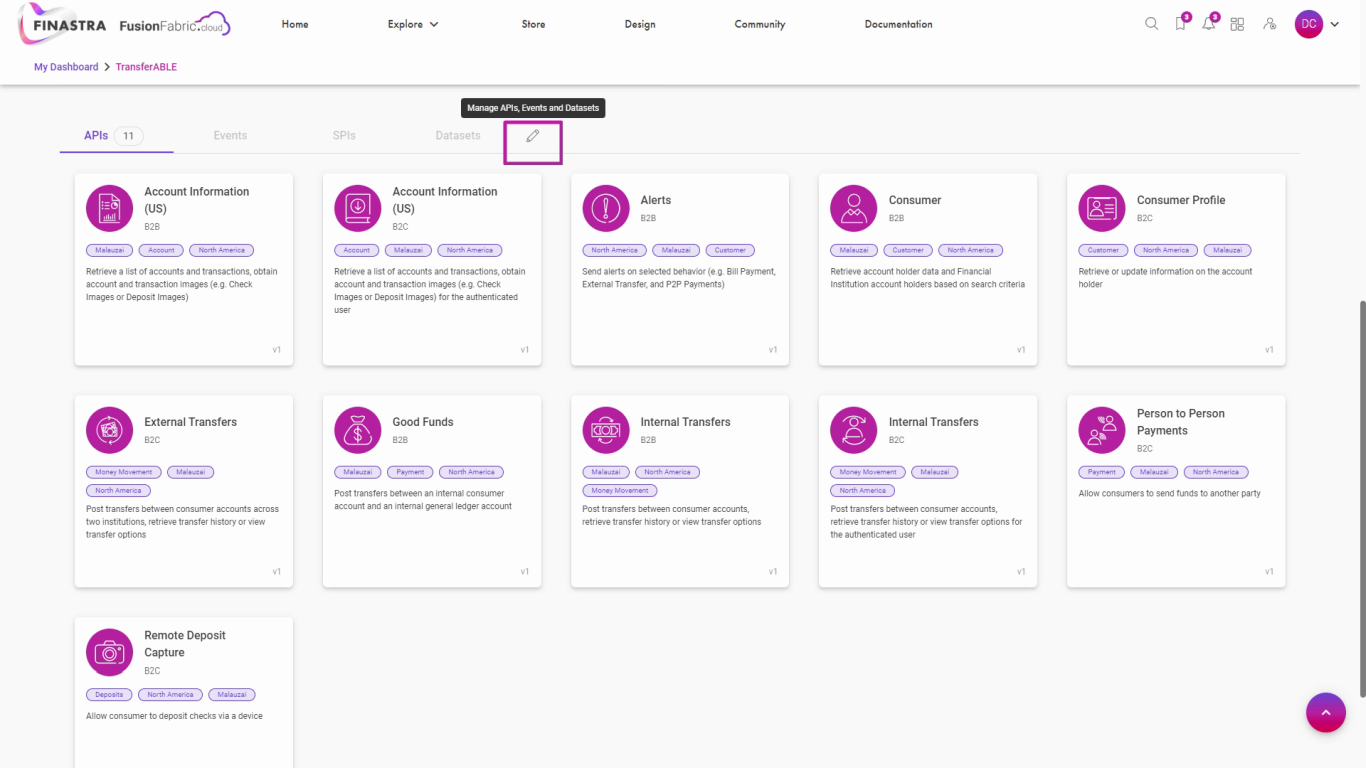The height and width of the screenshot is (768, 1366).
Task: Click the Good Funds money bag icon
Action: (x=358, y=430)
